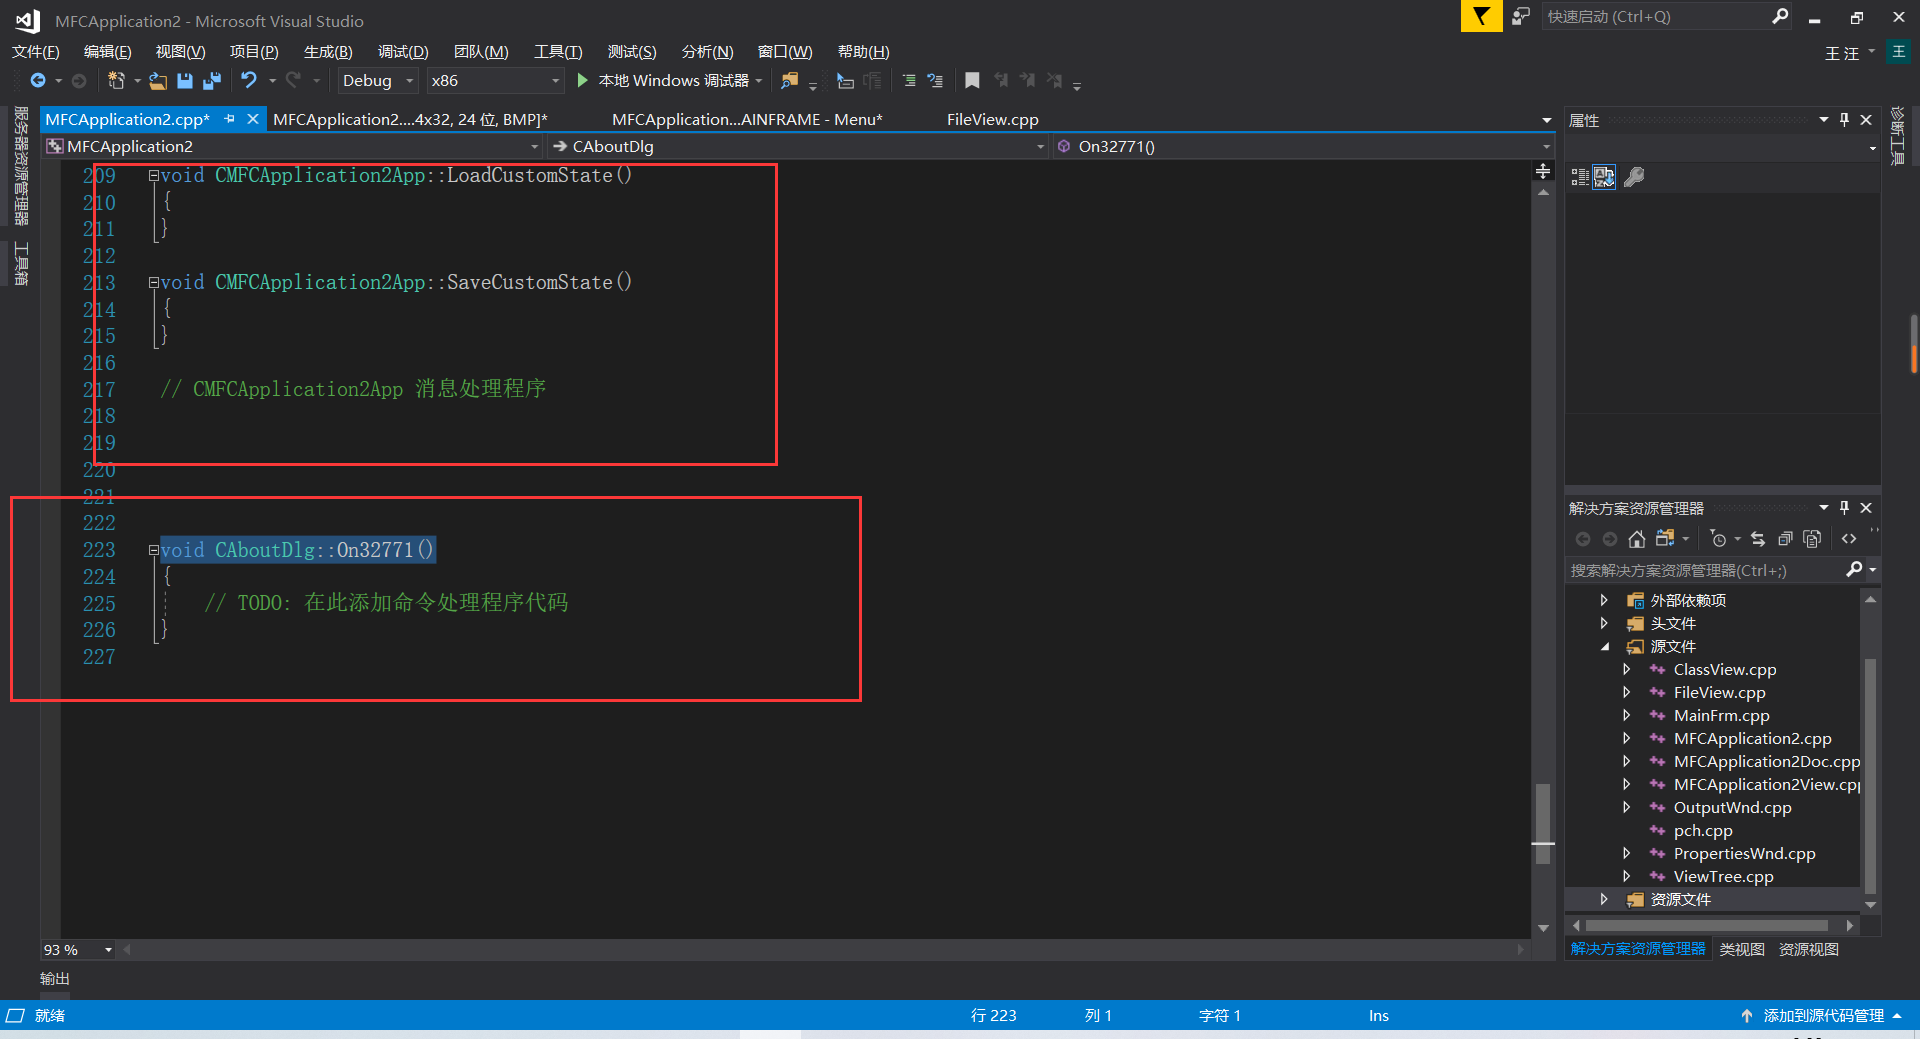Click the Collapse All icon in Solution Explorer
This screenshot has height=1039, width=1920.
click(x=1785, y=539)
